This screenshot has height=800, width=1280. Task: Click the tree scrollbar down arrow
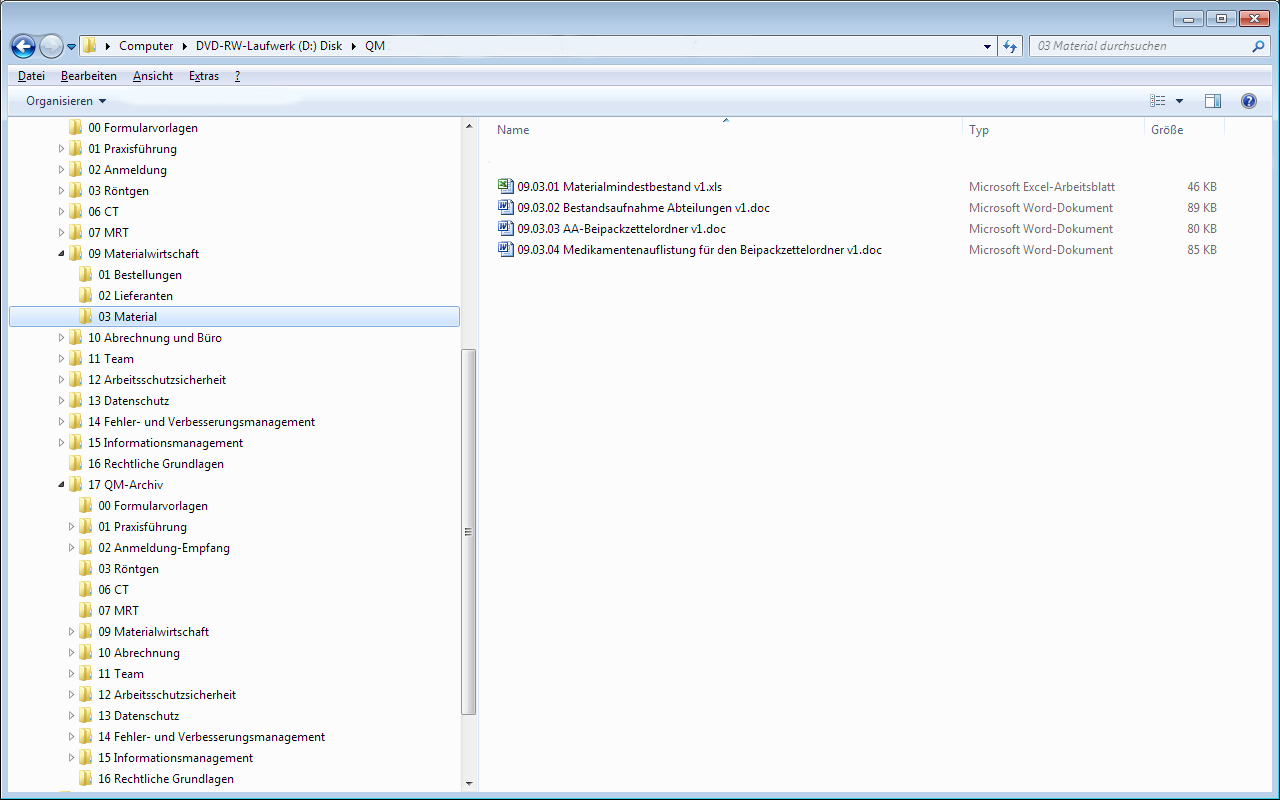click(x=469, y=784)
